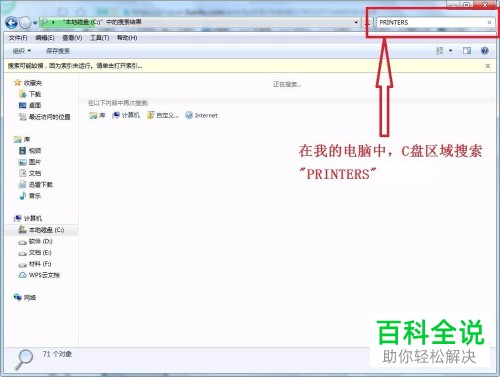500x377 pixels.
Task: Open the help question mark icon
Action: (x=485, y=51)
